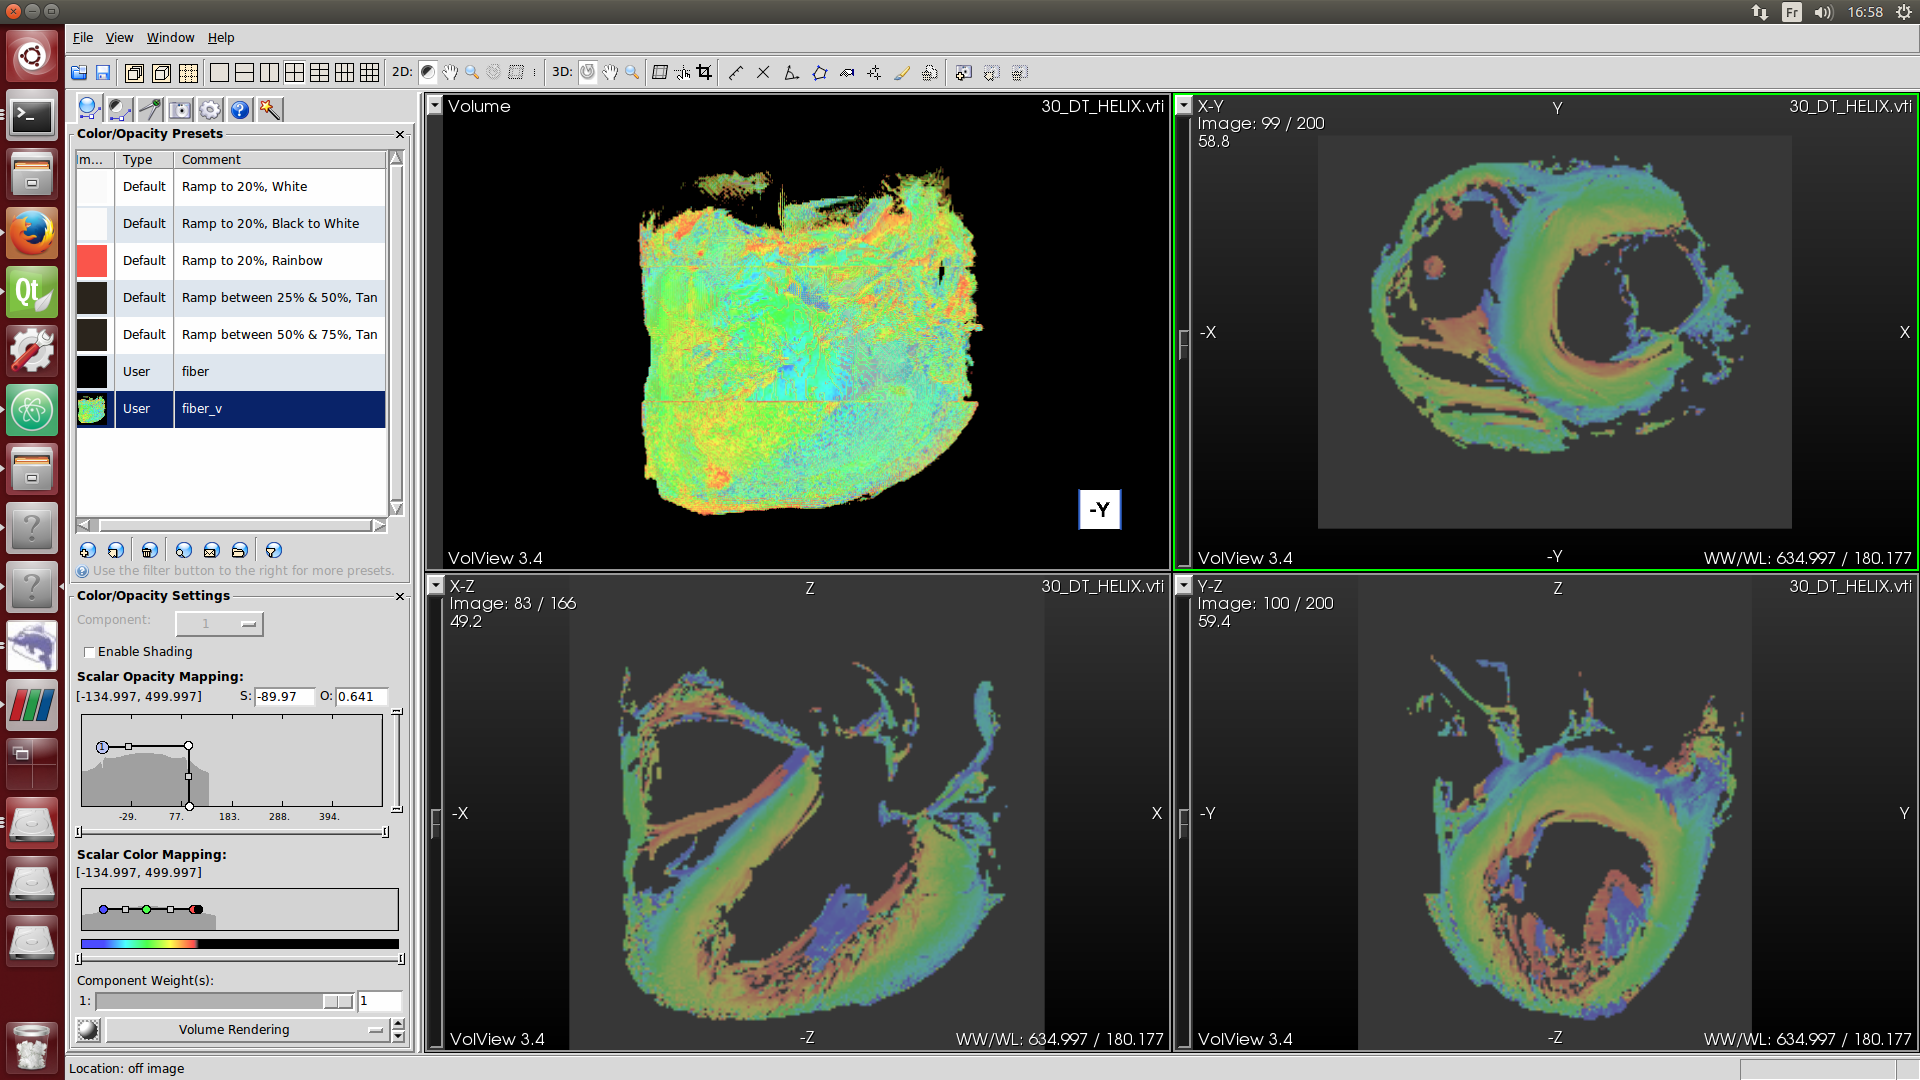Open the Window menu

170,37
